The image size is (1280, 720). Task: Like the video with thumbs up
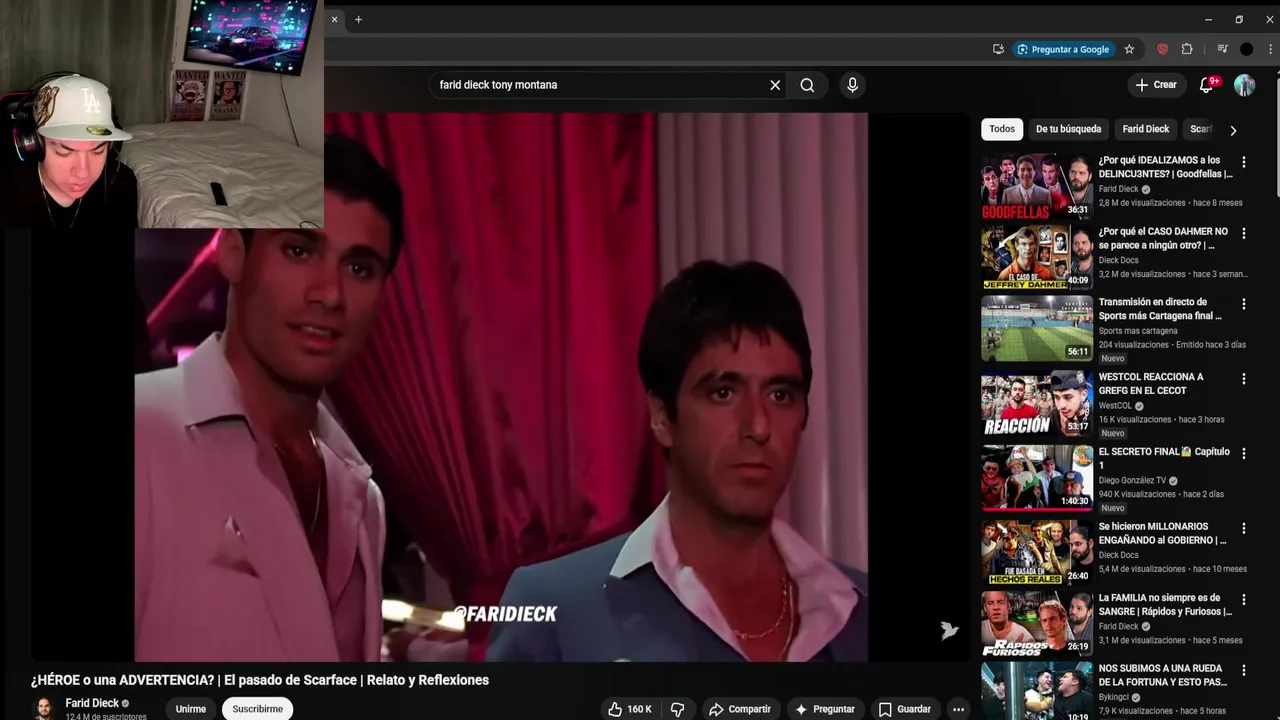(x=630, y=709)
